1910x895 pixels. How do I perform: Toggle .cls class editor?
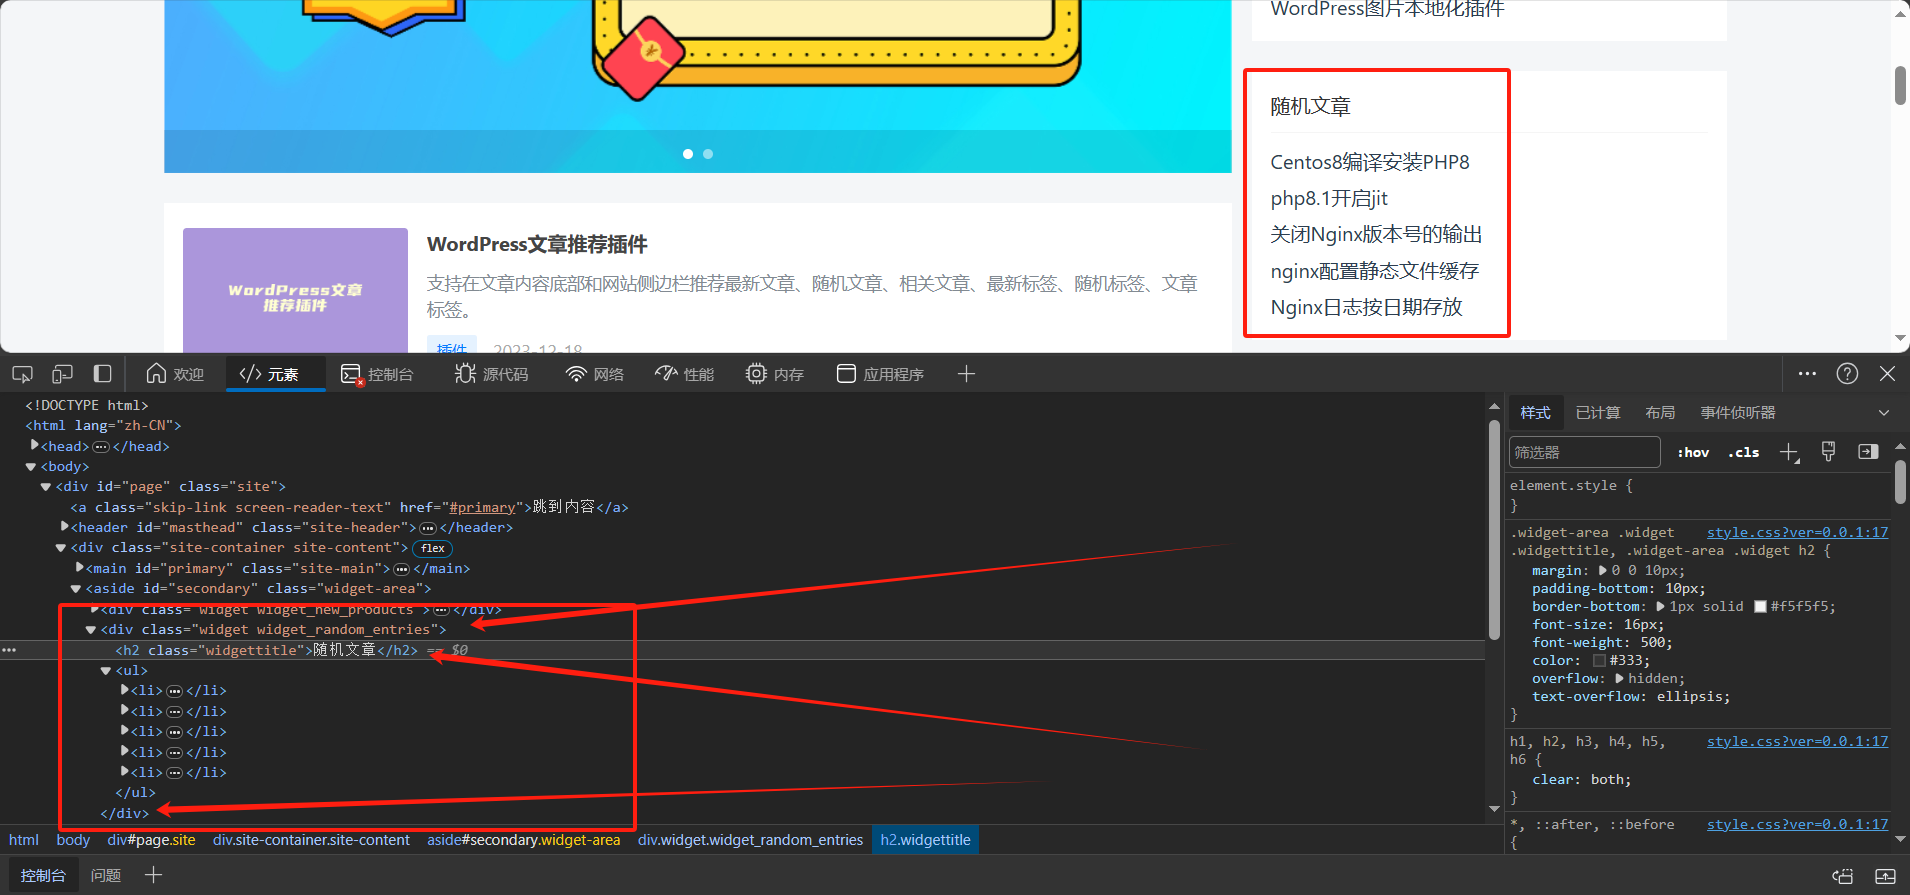(x=1744, y=452)
